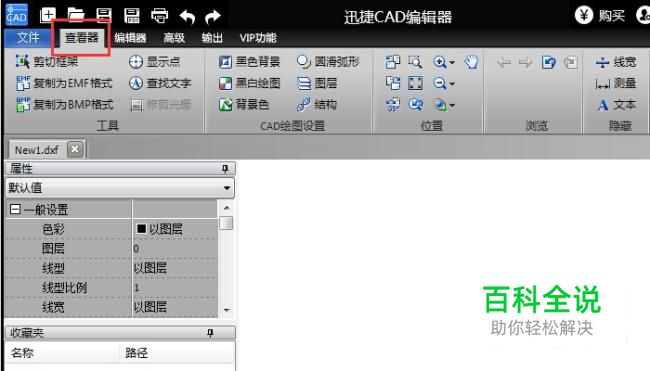The width and height of the screenshot is (650, 371).
Task: Open the 文件 menu
Action: [28, 38]
